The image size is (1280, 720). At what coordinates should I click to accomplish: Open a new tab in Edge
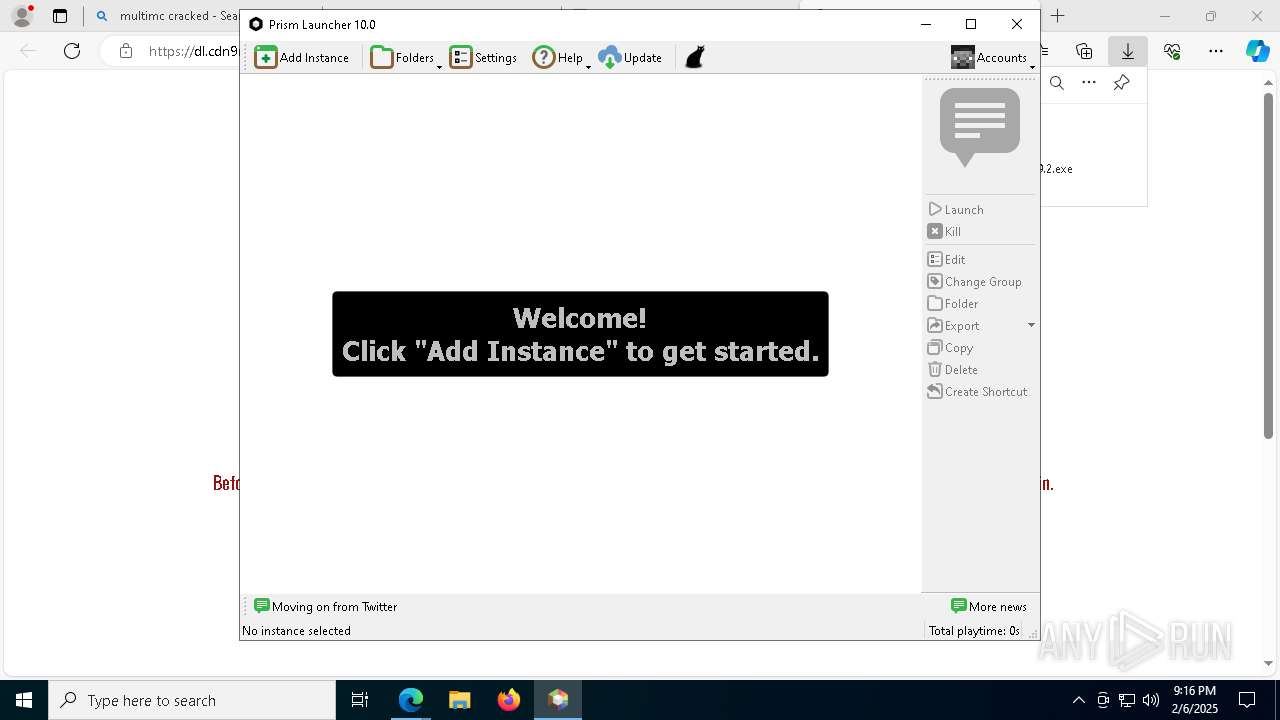pos(1058,16)
